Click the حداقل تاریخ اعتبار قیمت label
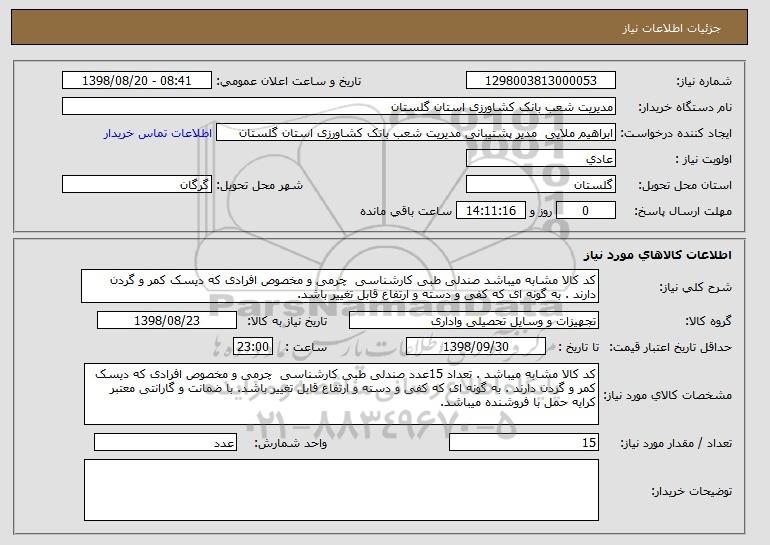 click(x=670, y=348)
